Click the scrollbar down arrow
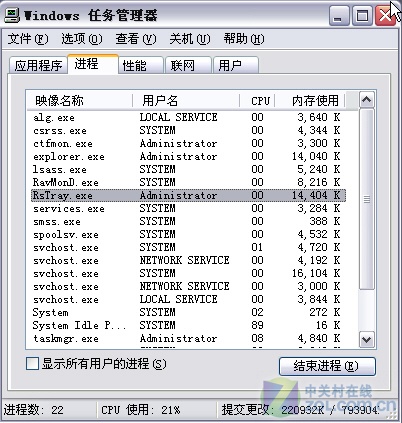 coord(367,340)
